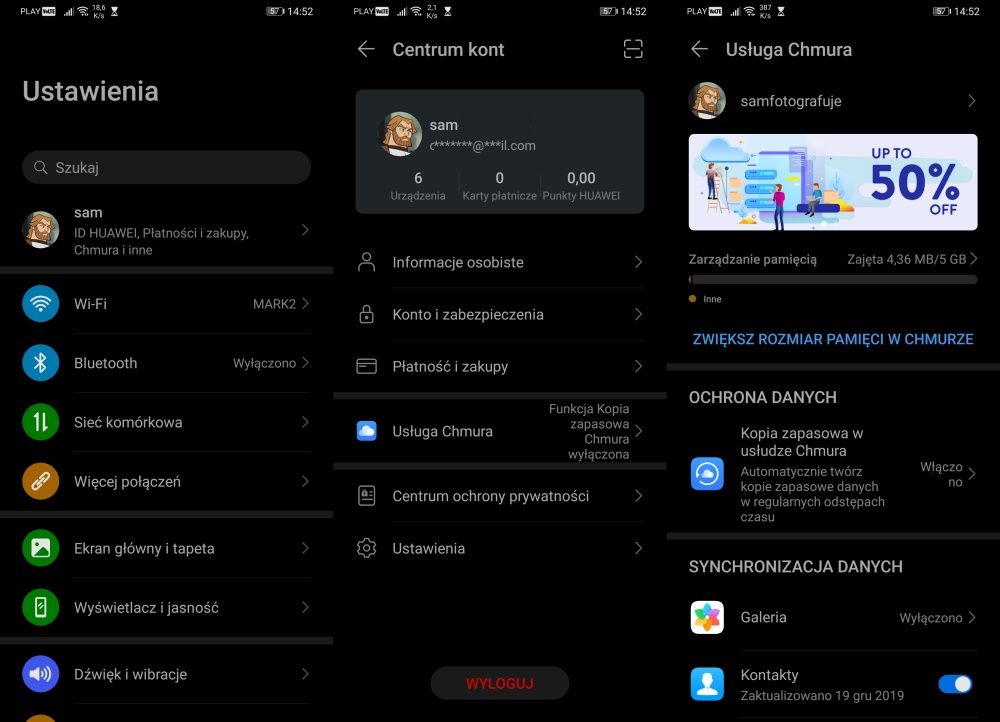
Task: Expand sam account row chevron
Action: [305, 230]
